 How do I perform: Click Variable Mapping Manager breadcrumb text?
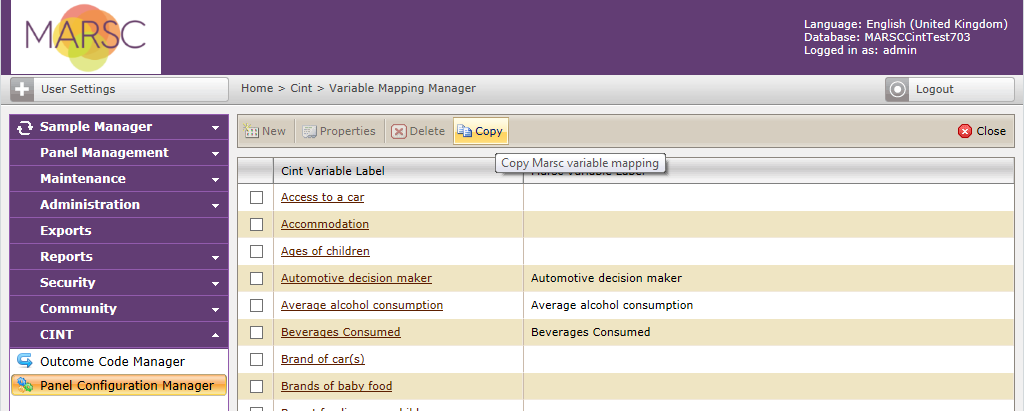click(x=402, y=88)
